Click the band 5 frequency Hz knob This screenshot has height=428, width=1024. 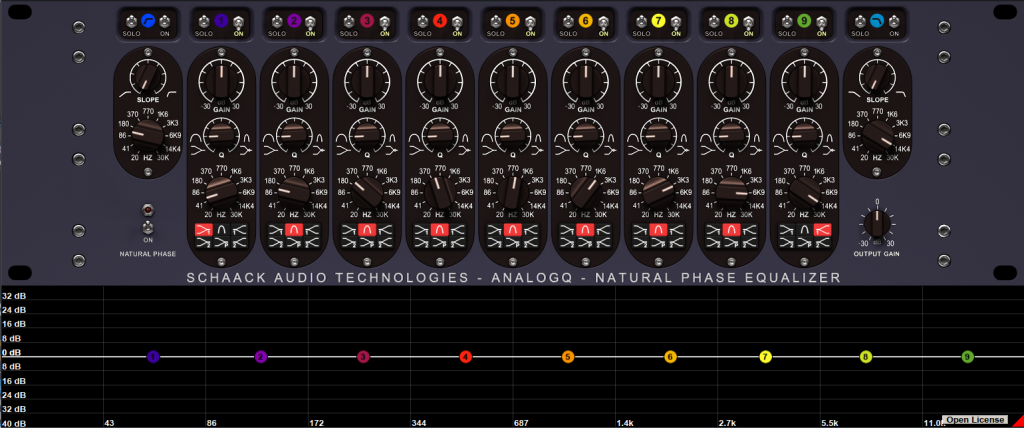513,192
